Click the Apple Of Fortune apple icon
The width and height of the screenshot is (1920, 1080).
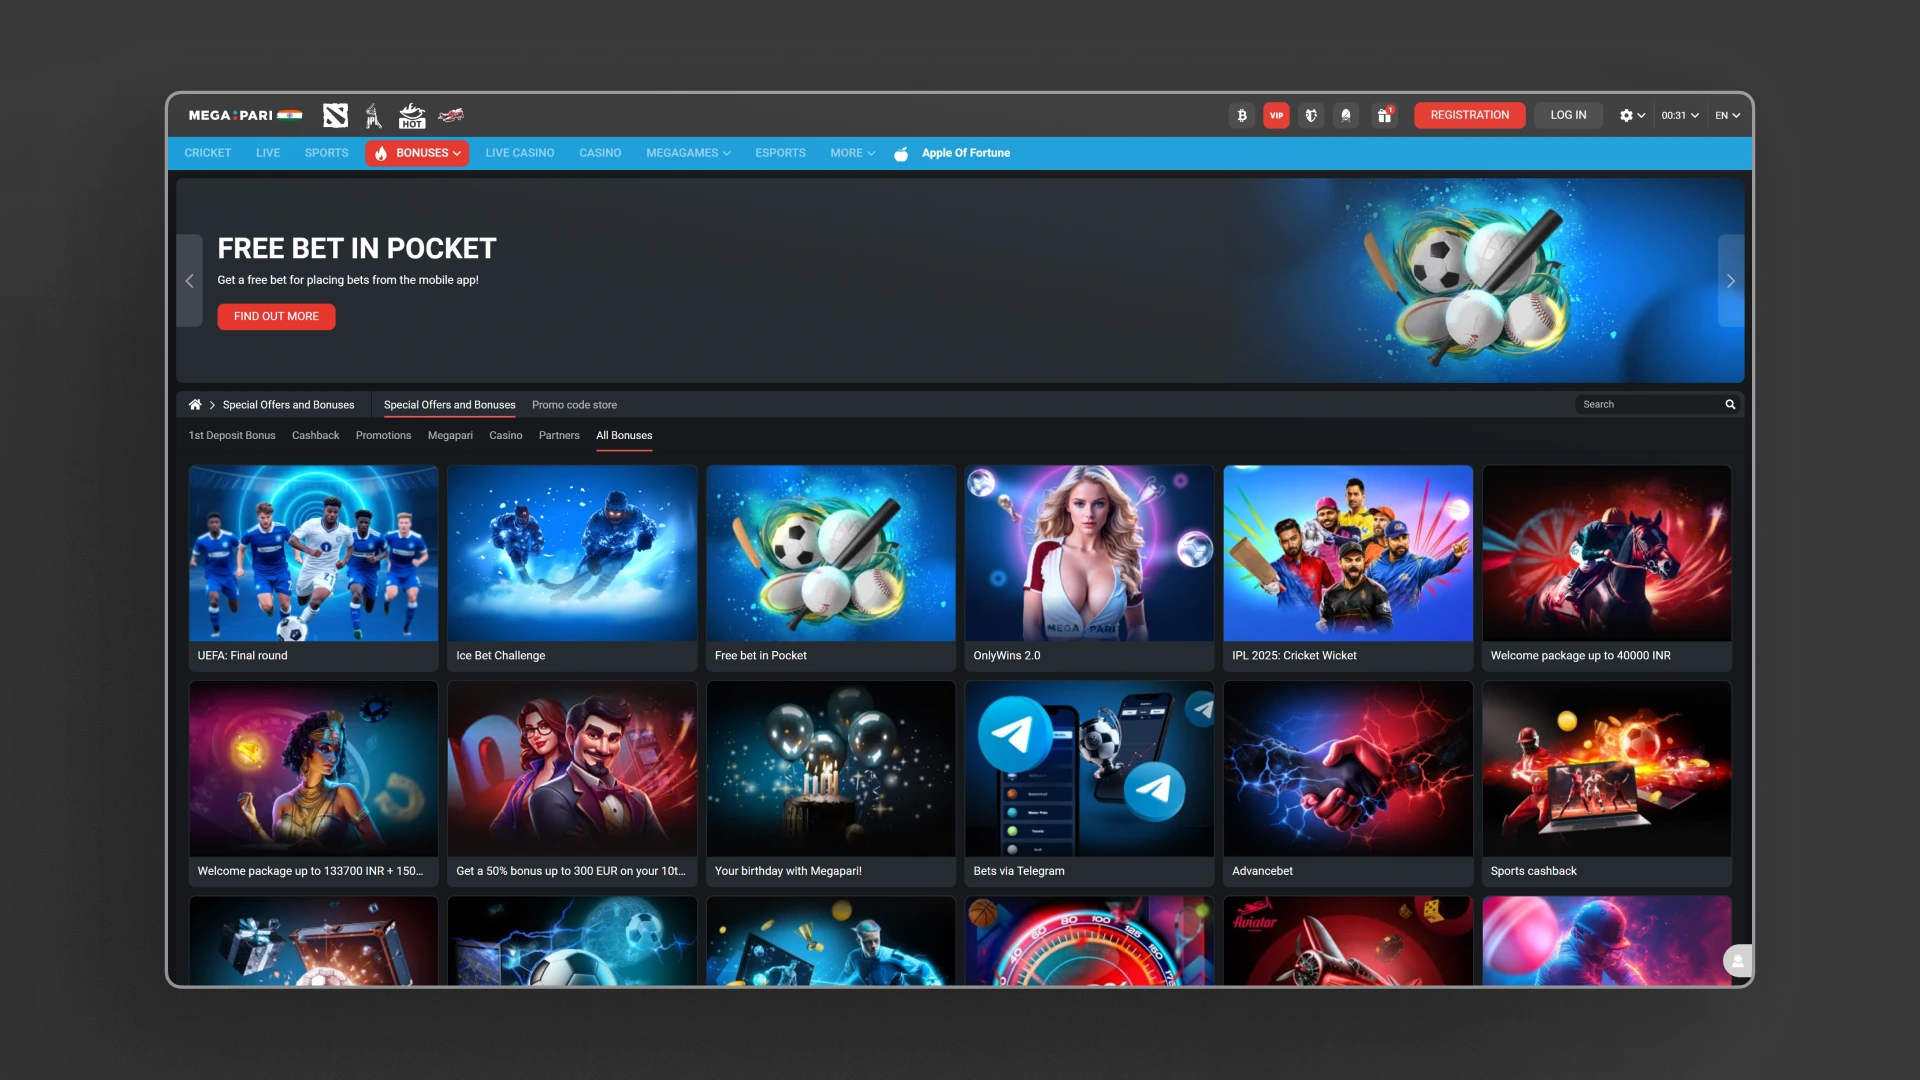tap(901, 153)
